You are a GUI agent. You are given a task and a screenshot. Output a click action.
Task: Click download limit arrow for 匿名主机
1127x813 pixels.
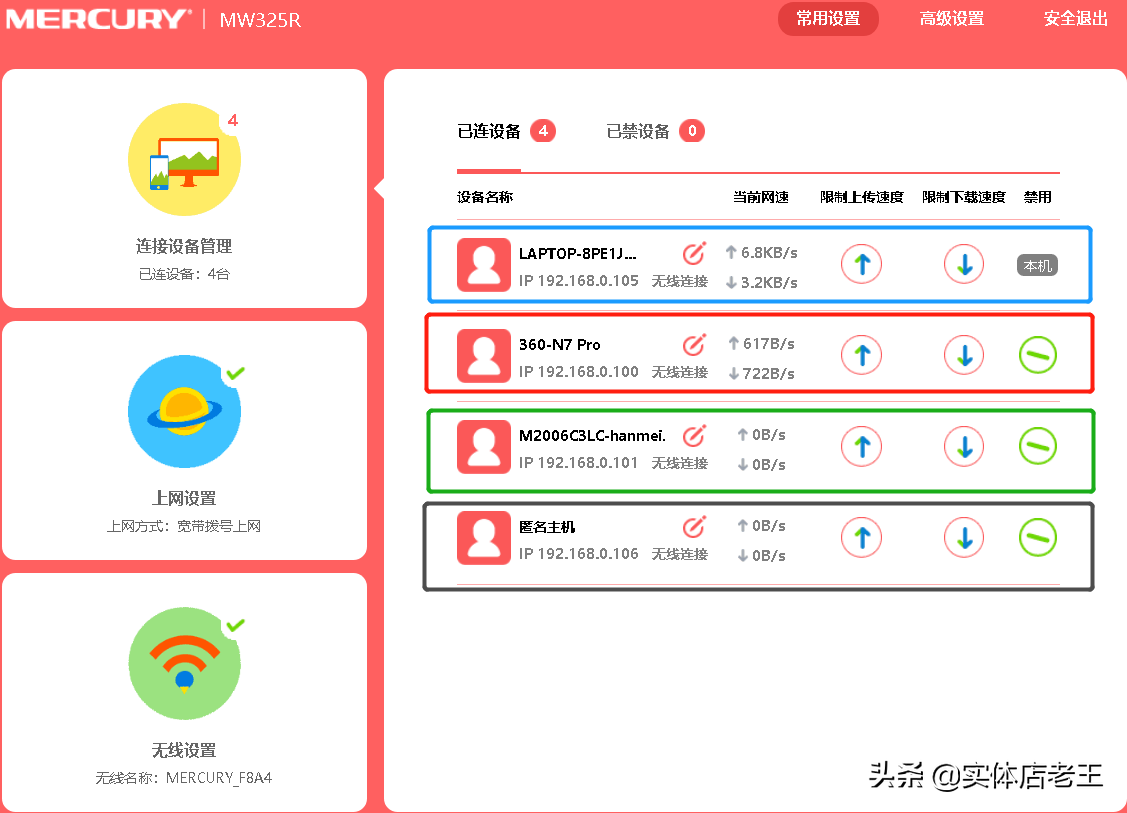coord(963,537)
